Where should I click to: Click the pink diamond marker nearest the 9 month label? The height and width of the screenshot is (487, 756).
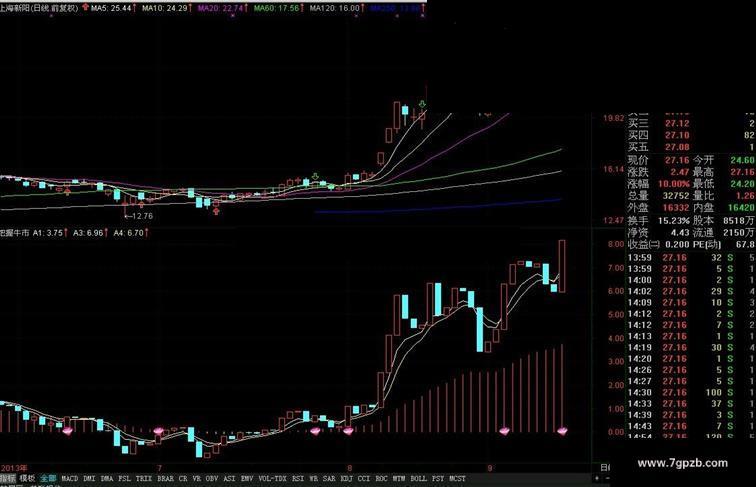tap(504, 431)
